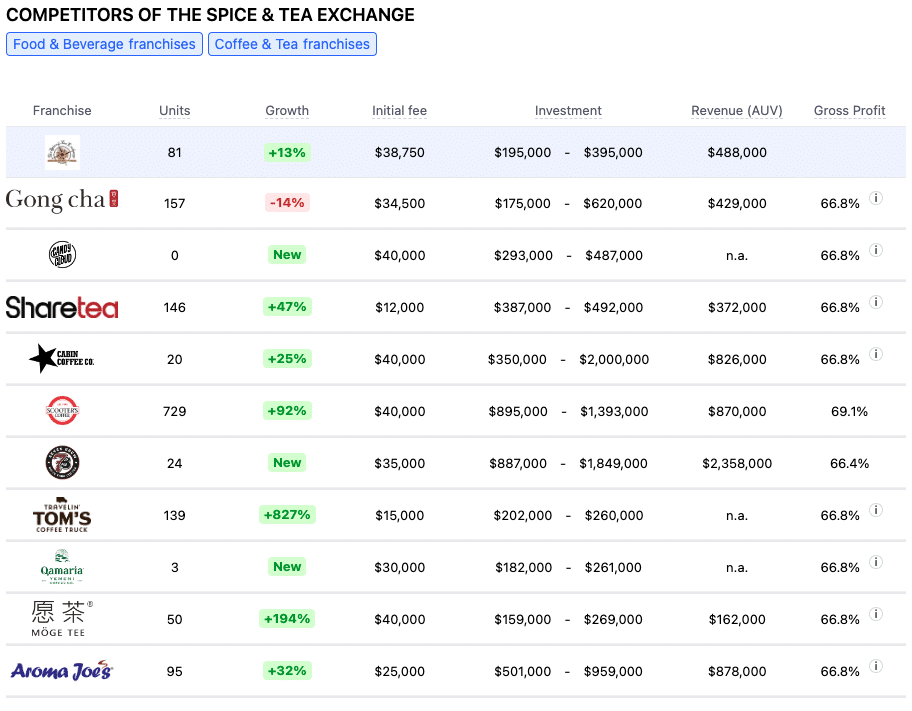This screenshot has height=711, width=912.
Task: Click the $895,000 investment value
Action: (518, 411)
